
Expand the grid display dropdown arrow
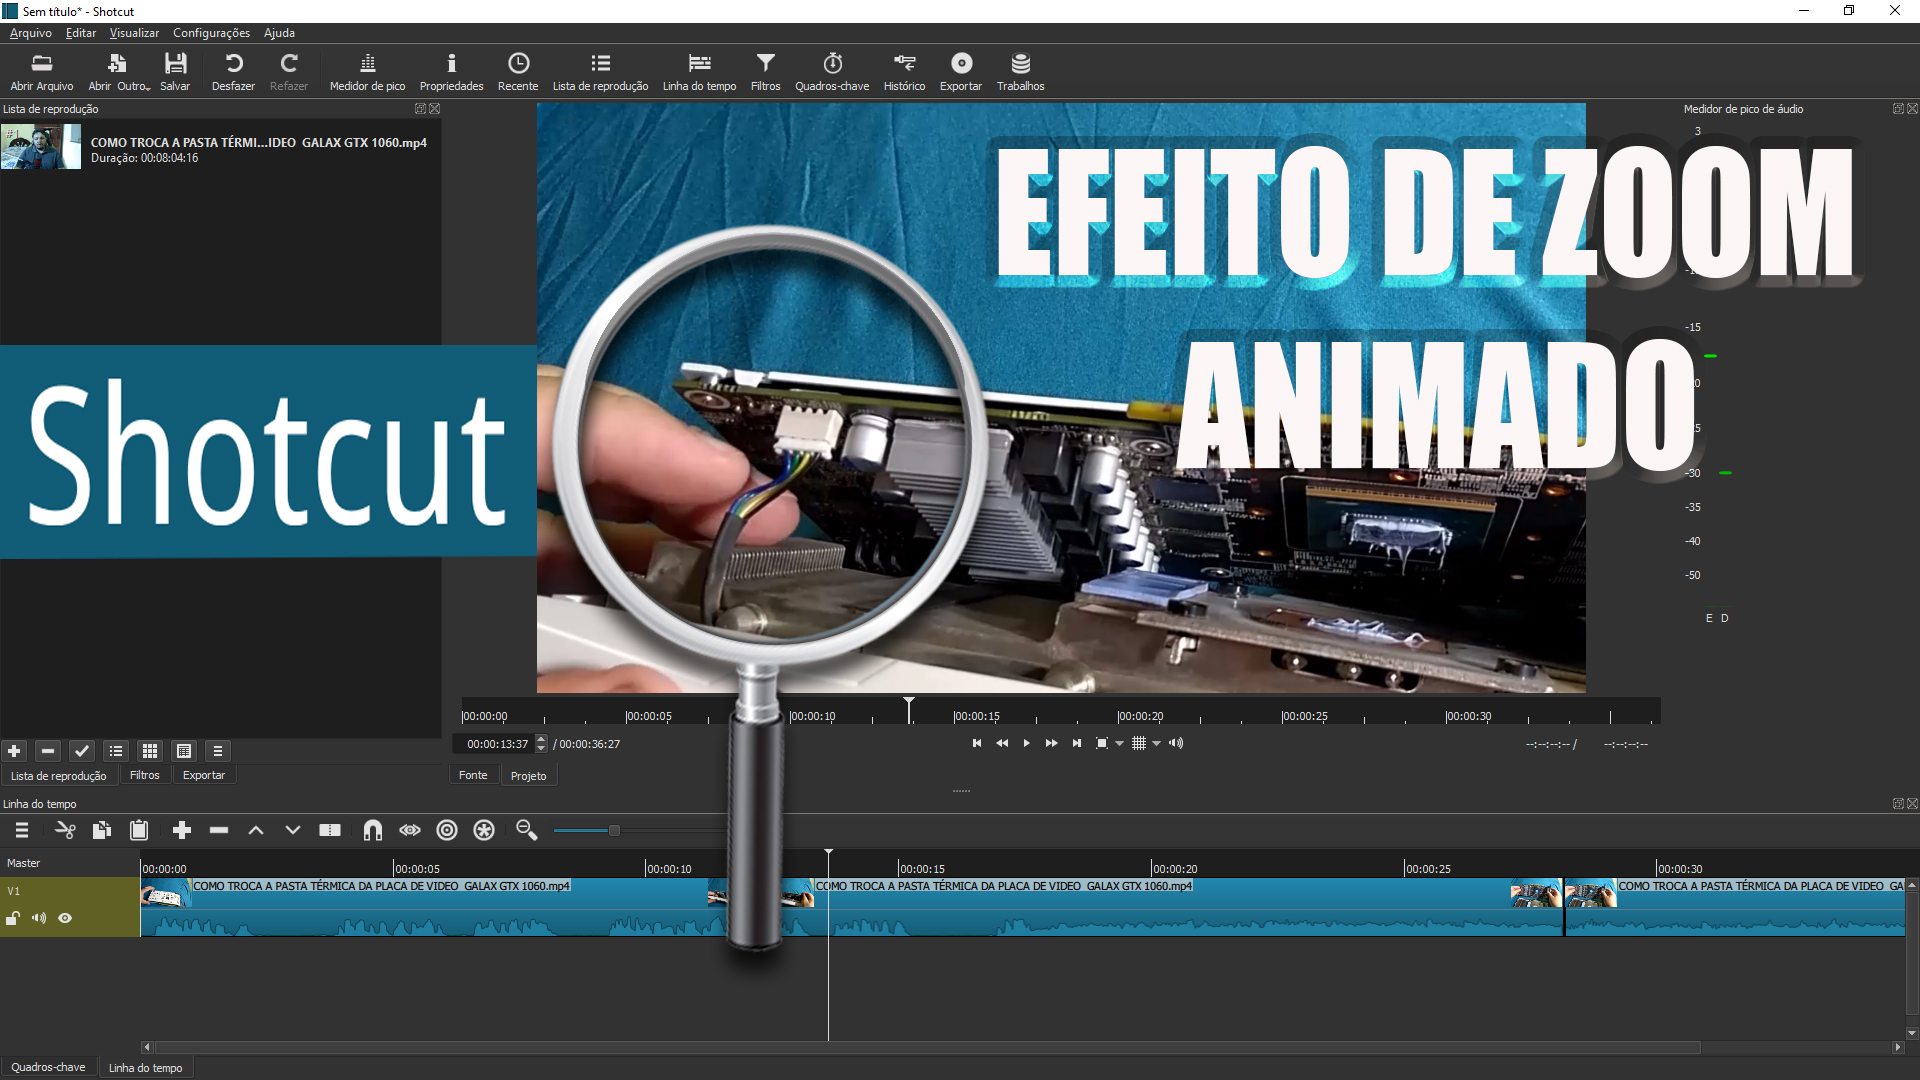(x=1157, y=744)
